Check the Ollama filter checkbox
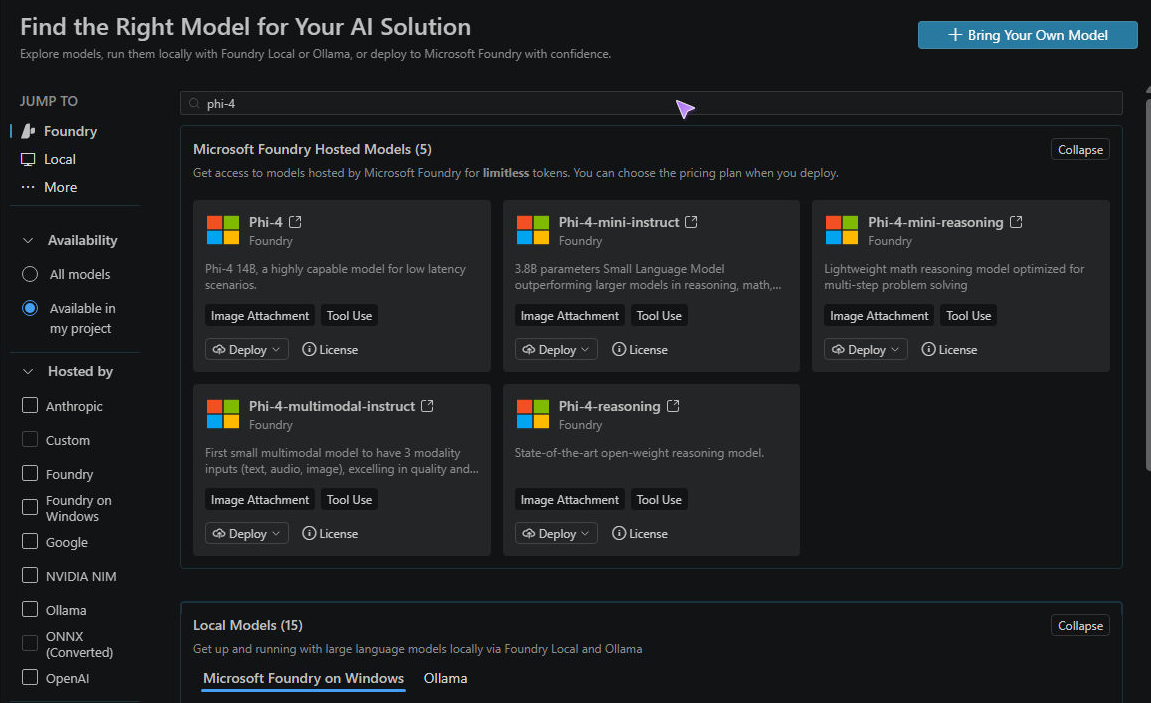This screenshot has width=1151, height=703. click(30, 609)
